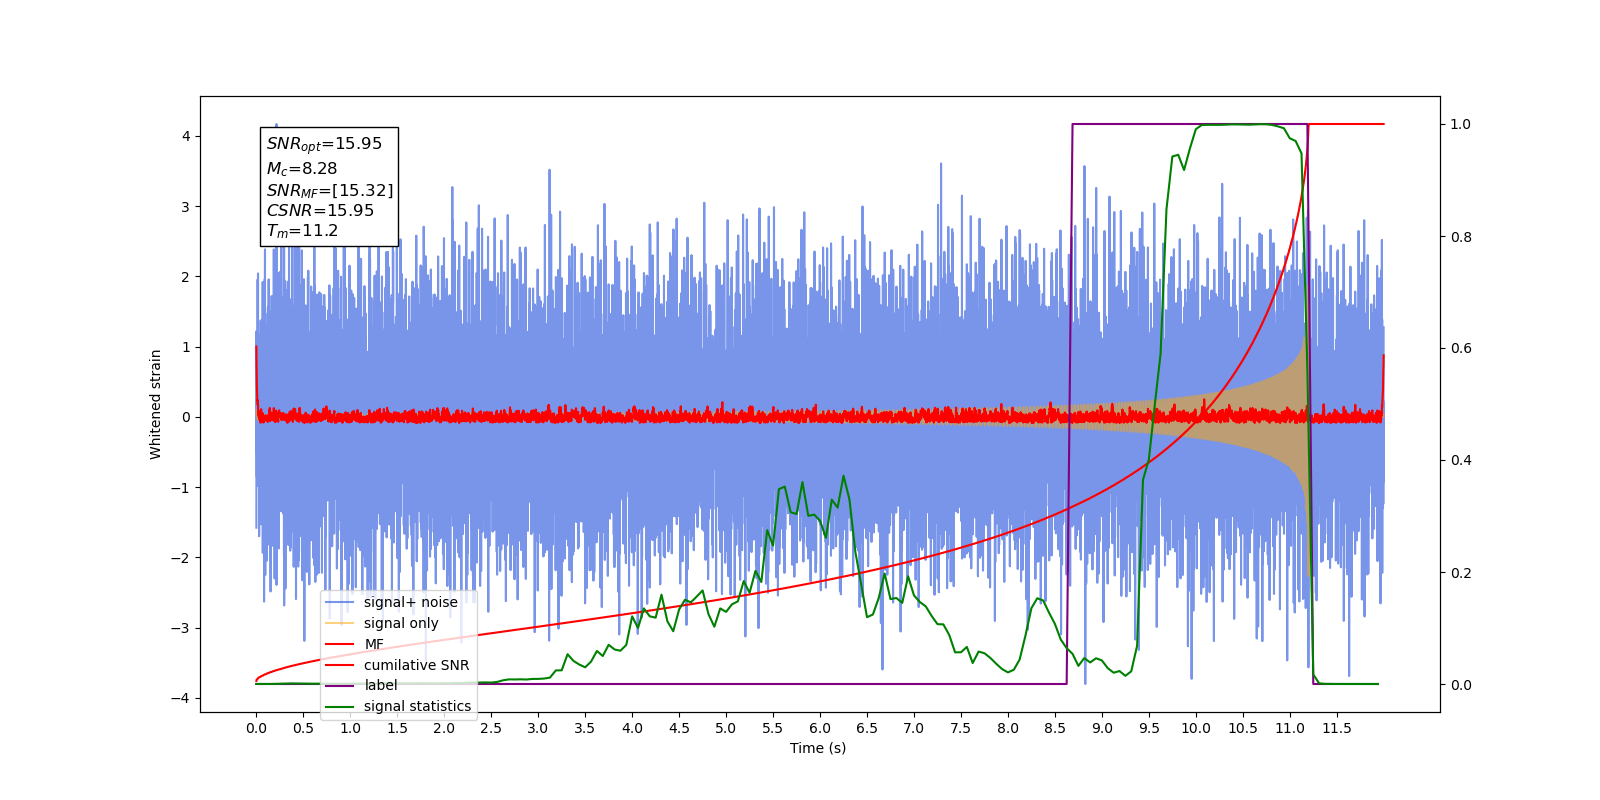Click the 8.0 tick on time axis
The height and width of the screenshot is (800, 1600).
1008,728
